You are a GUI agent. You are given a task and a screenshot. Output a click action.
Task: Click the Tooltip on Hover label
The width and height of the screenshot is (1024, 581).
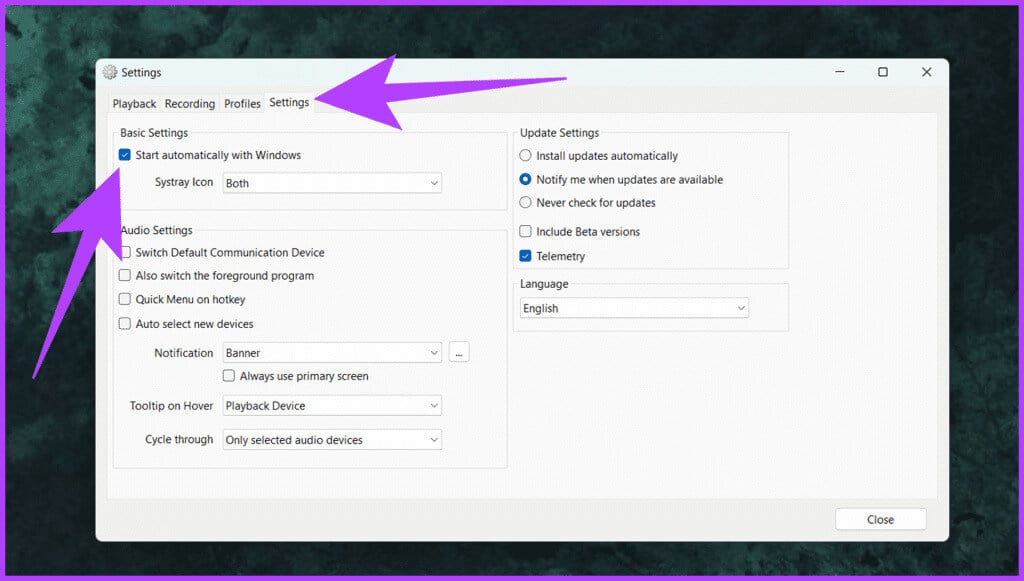[171, 405]
